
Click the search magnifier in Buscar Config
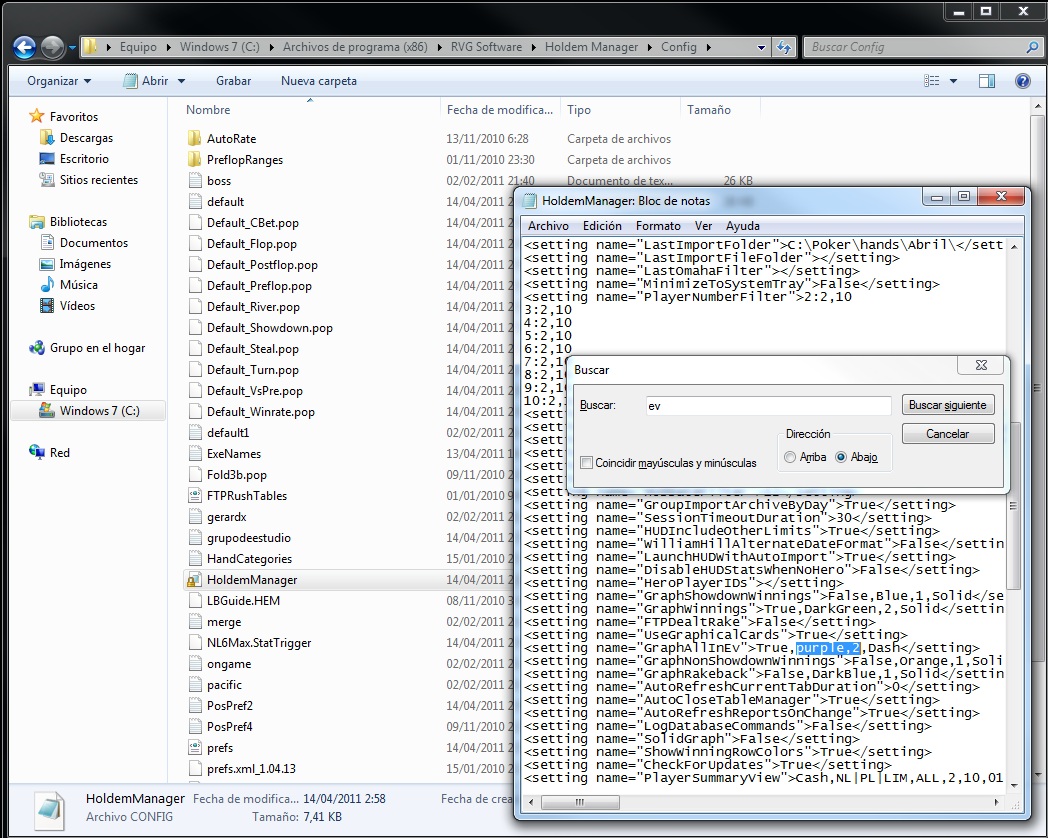coord(1032,47)
